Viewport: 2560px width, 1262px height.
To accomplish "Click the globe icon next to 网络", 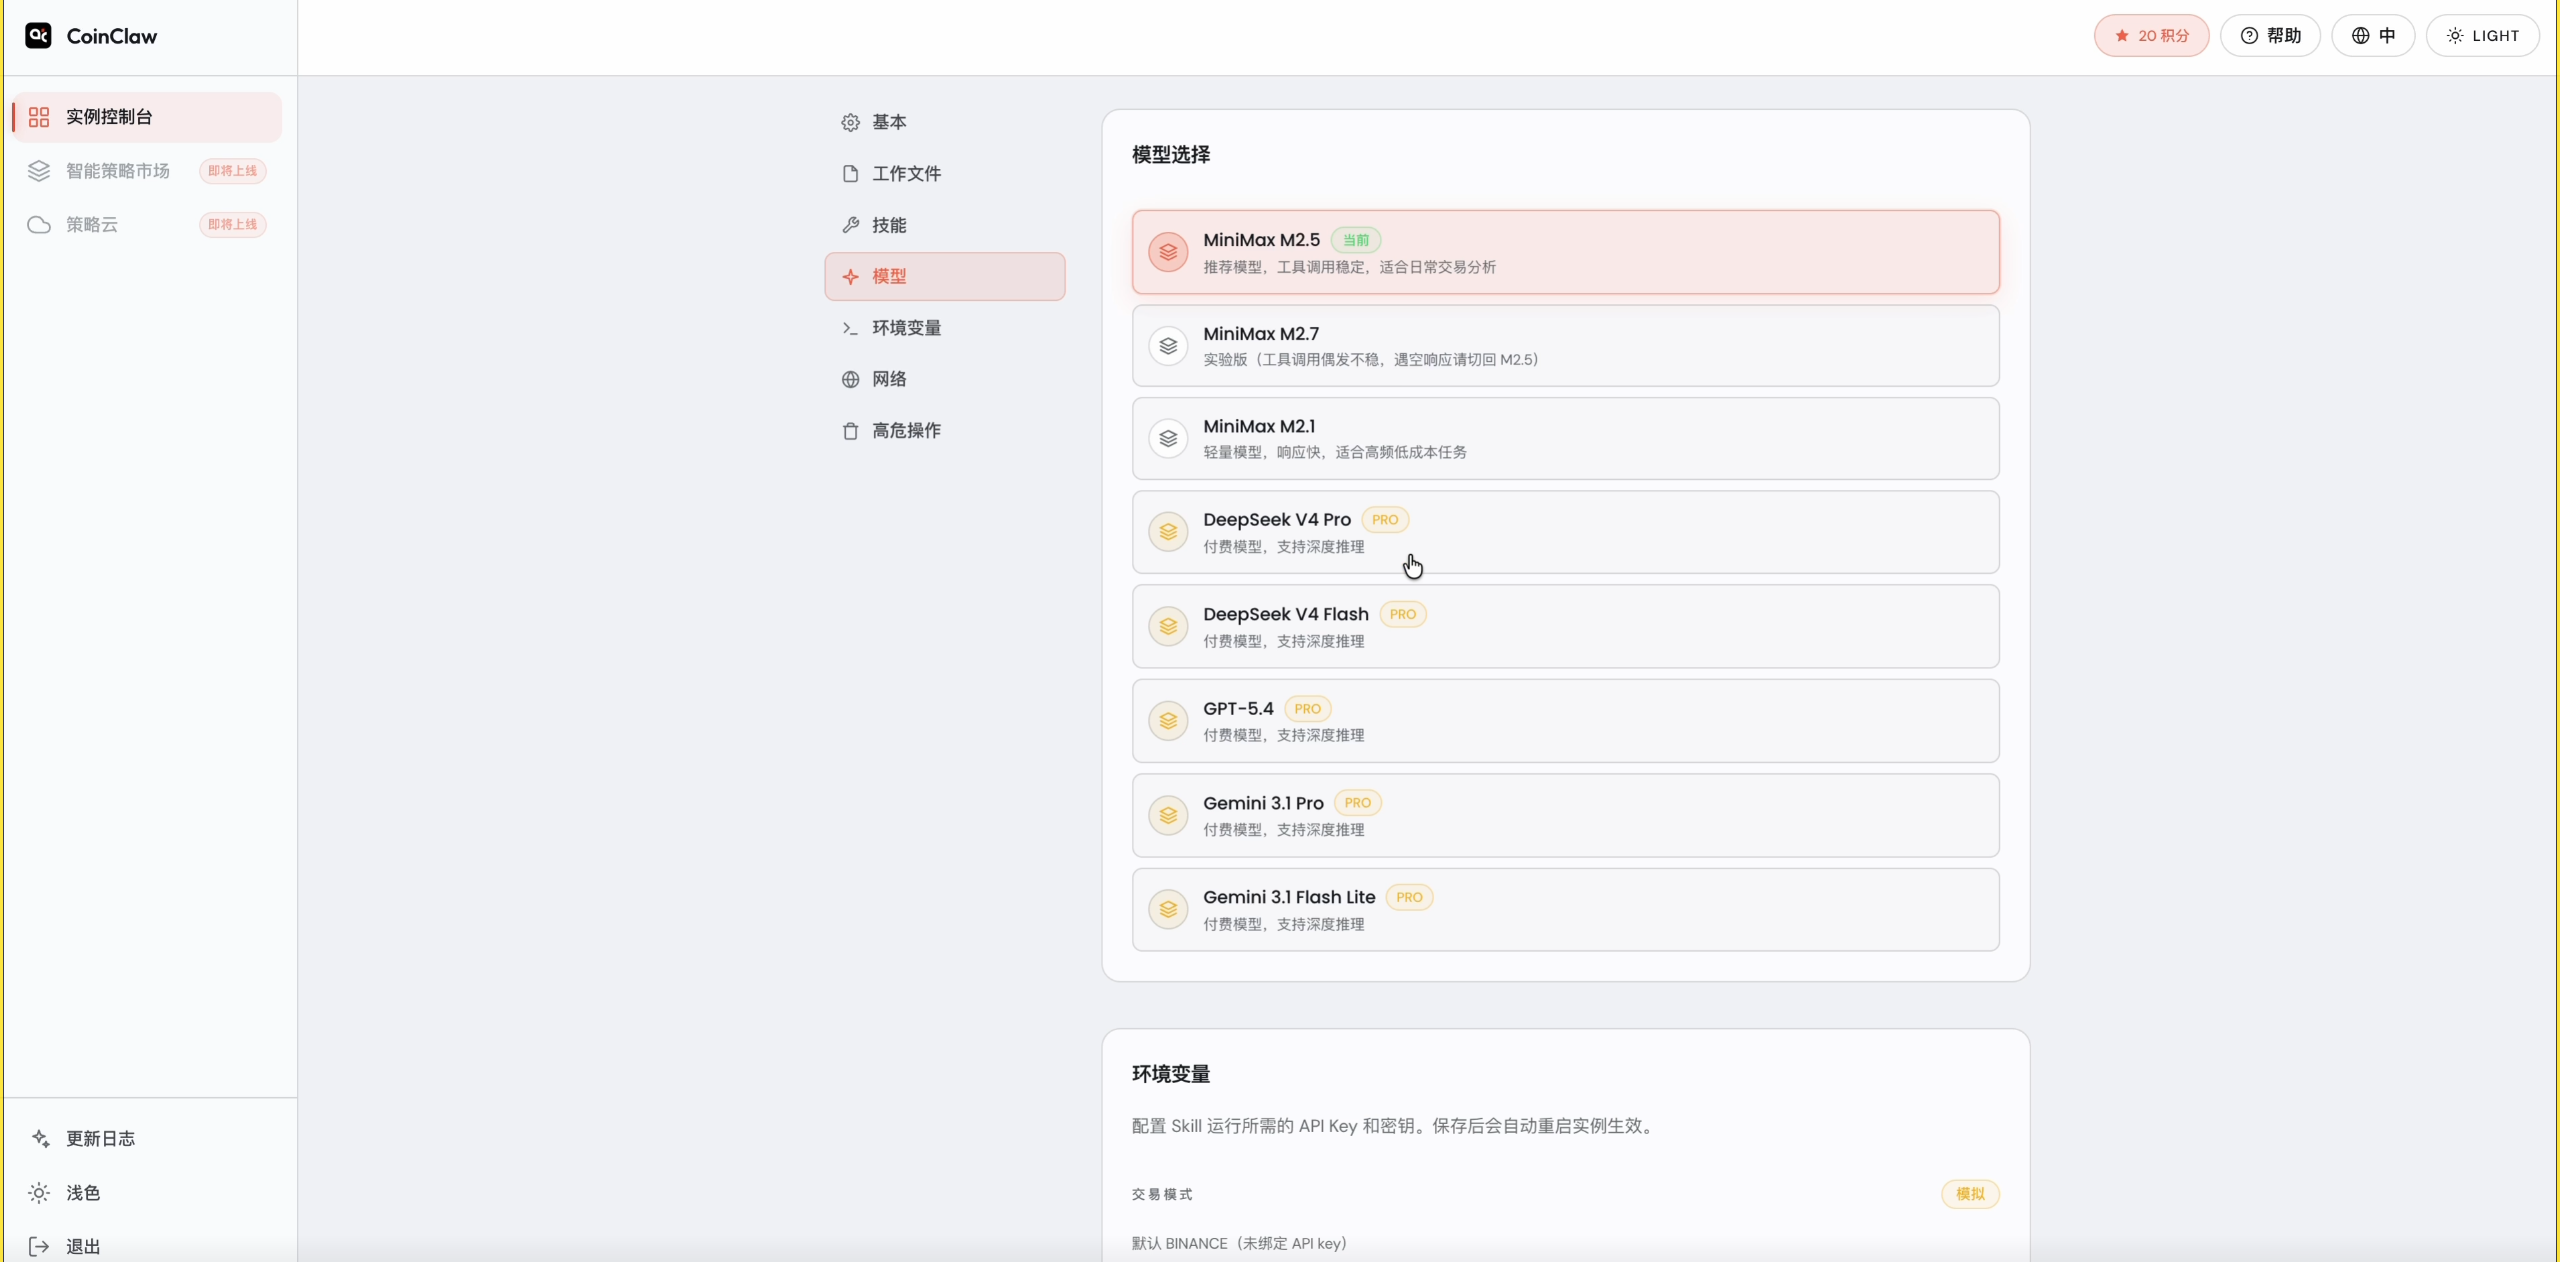I will click(x=850, y=379).
